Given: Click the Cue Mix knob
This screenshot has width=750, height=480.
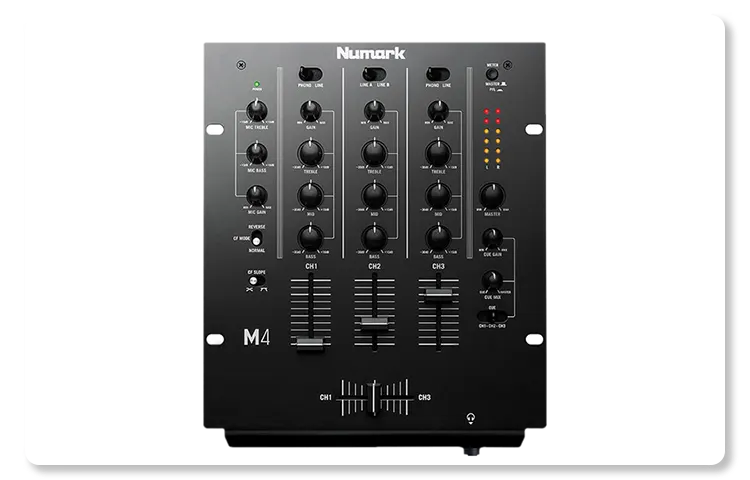Looking at the screenshot, I should pos(492,281).
